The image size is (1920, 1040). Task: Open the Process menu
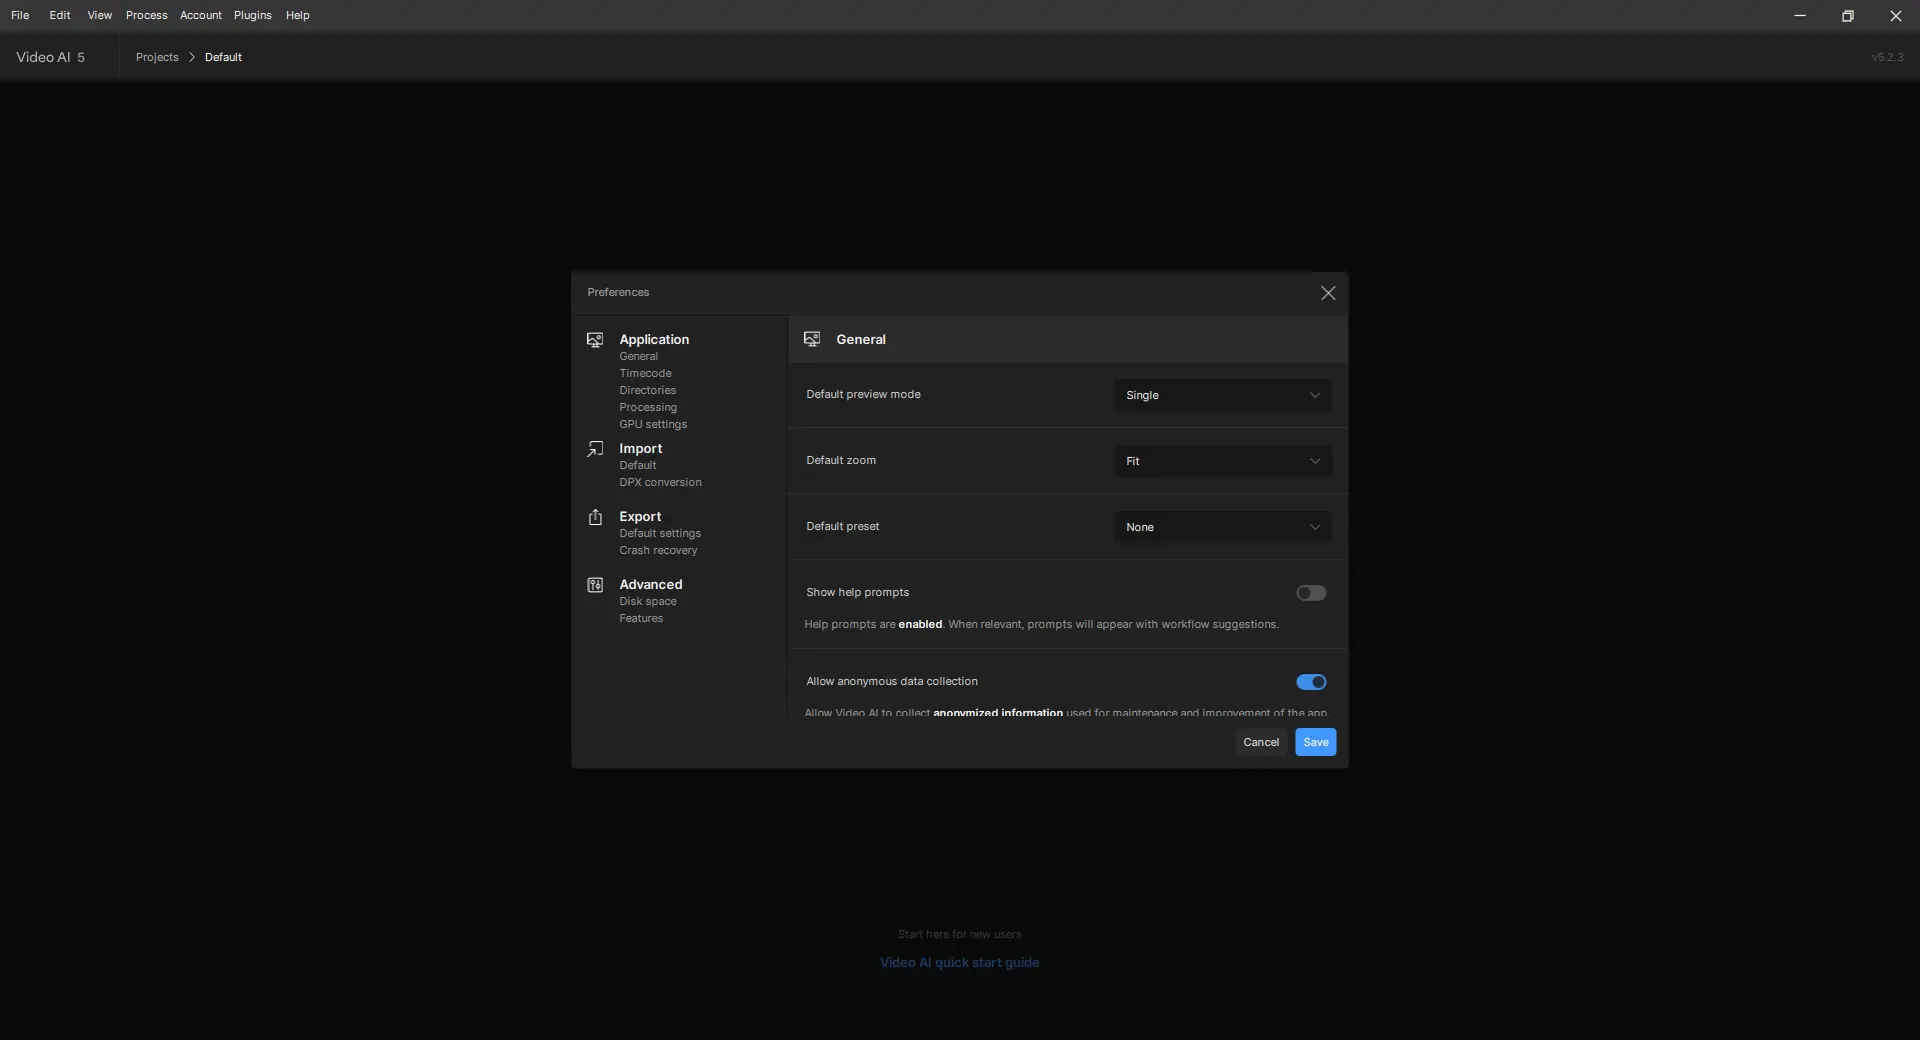click(x=146, y=15)
